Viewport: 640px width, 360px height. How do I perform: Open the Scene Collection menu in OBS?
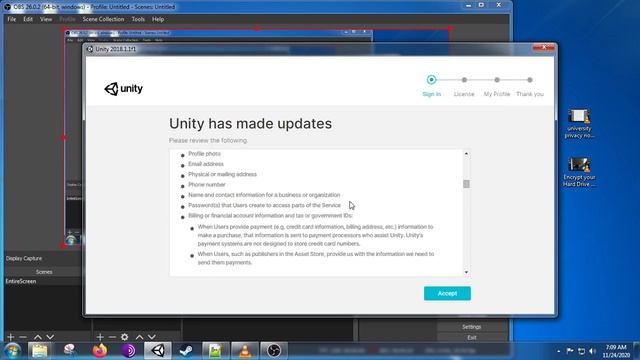(103, 19)
